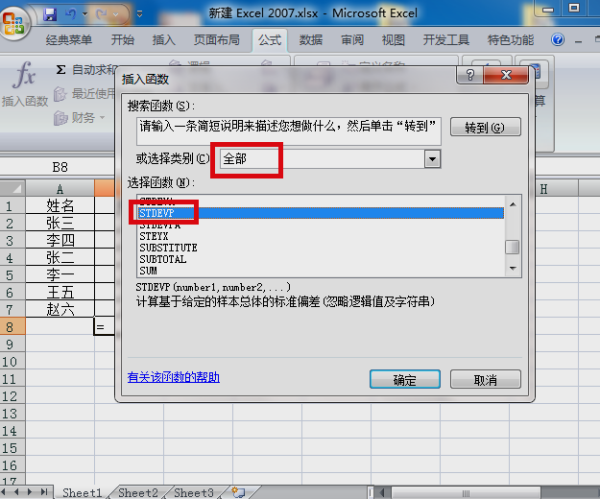Viewport: 600px width, 499px height.
Task: Select STEYX in the function list
Action: [x=321, y=236]
